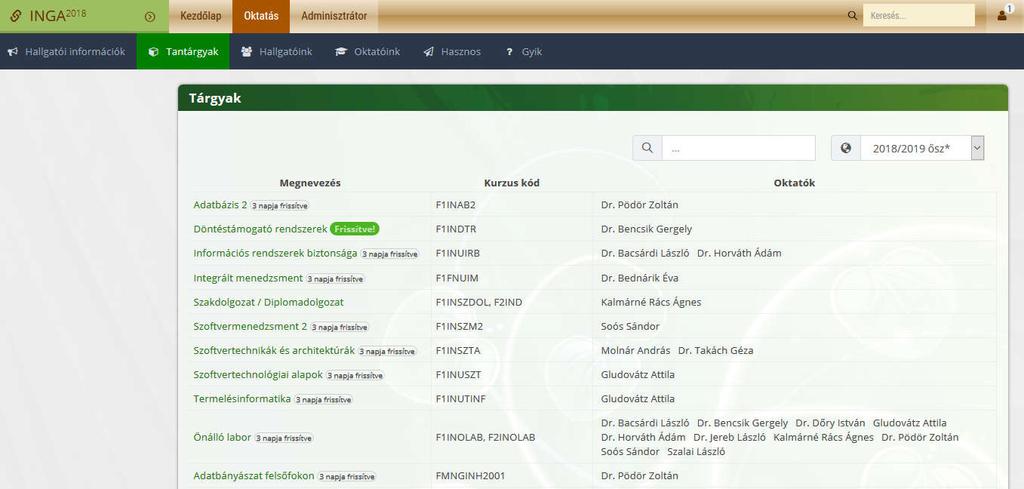Click the search icon in Tárgyak panel
This screenshot has width=1024, height=489.
647,148
